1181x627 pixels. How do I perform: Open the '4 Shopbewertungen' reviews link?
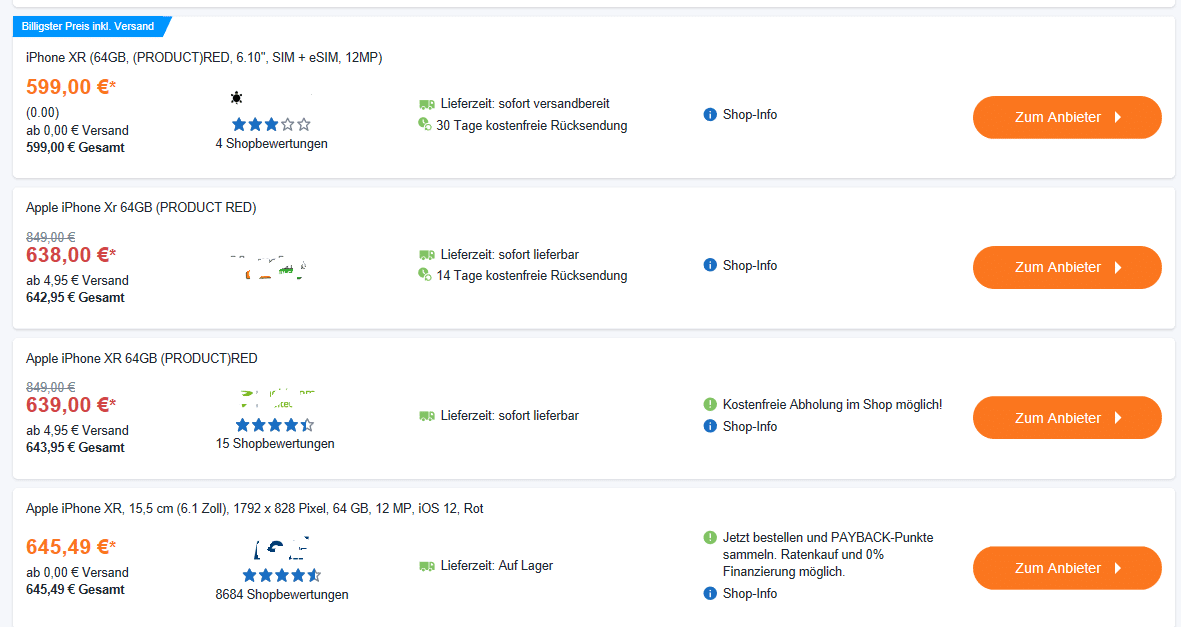click(271, 143)
